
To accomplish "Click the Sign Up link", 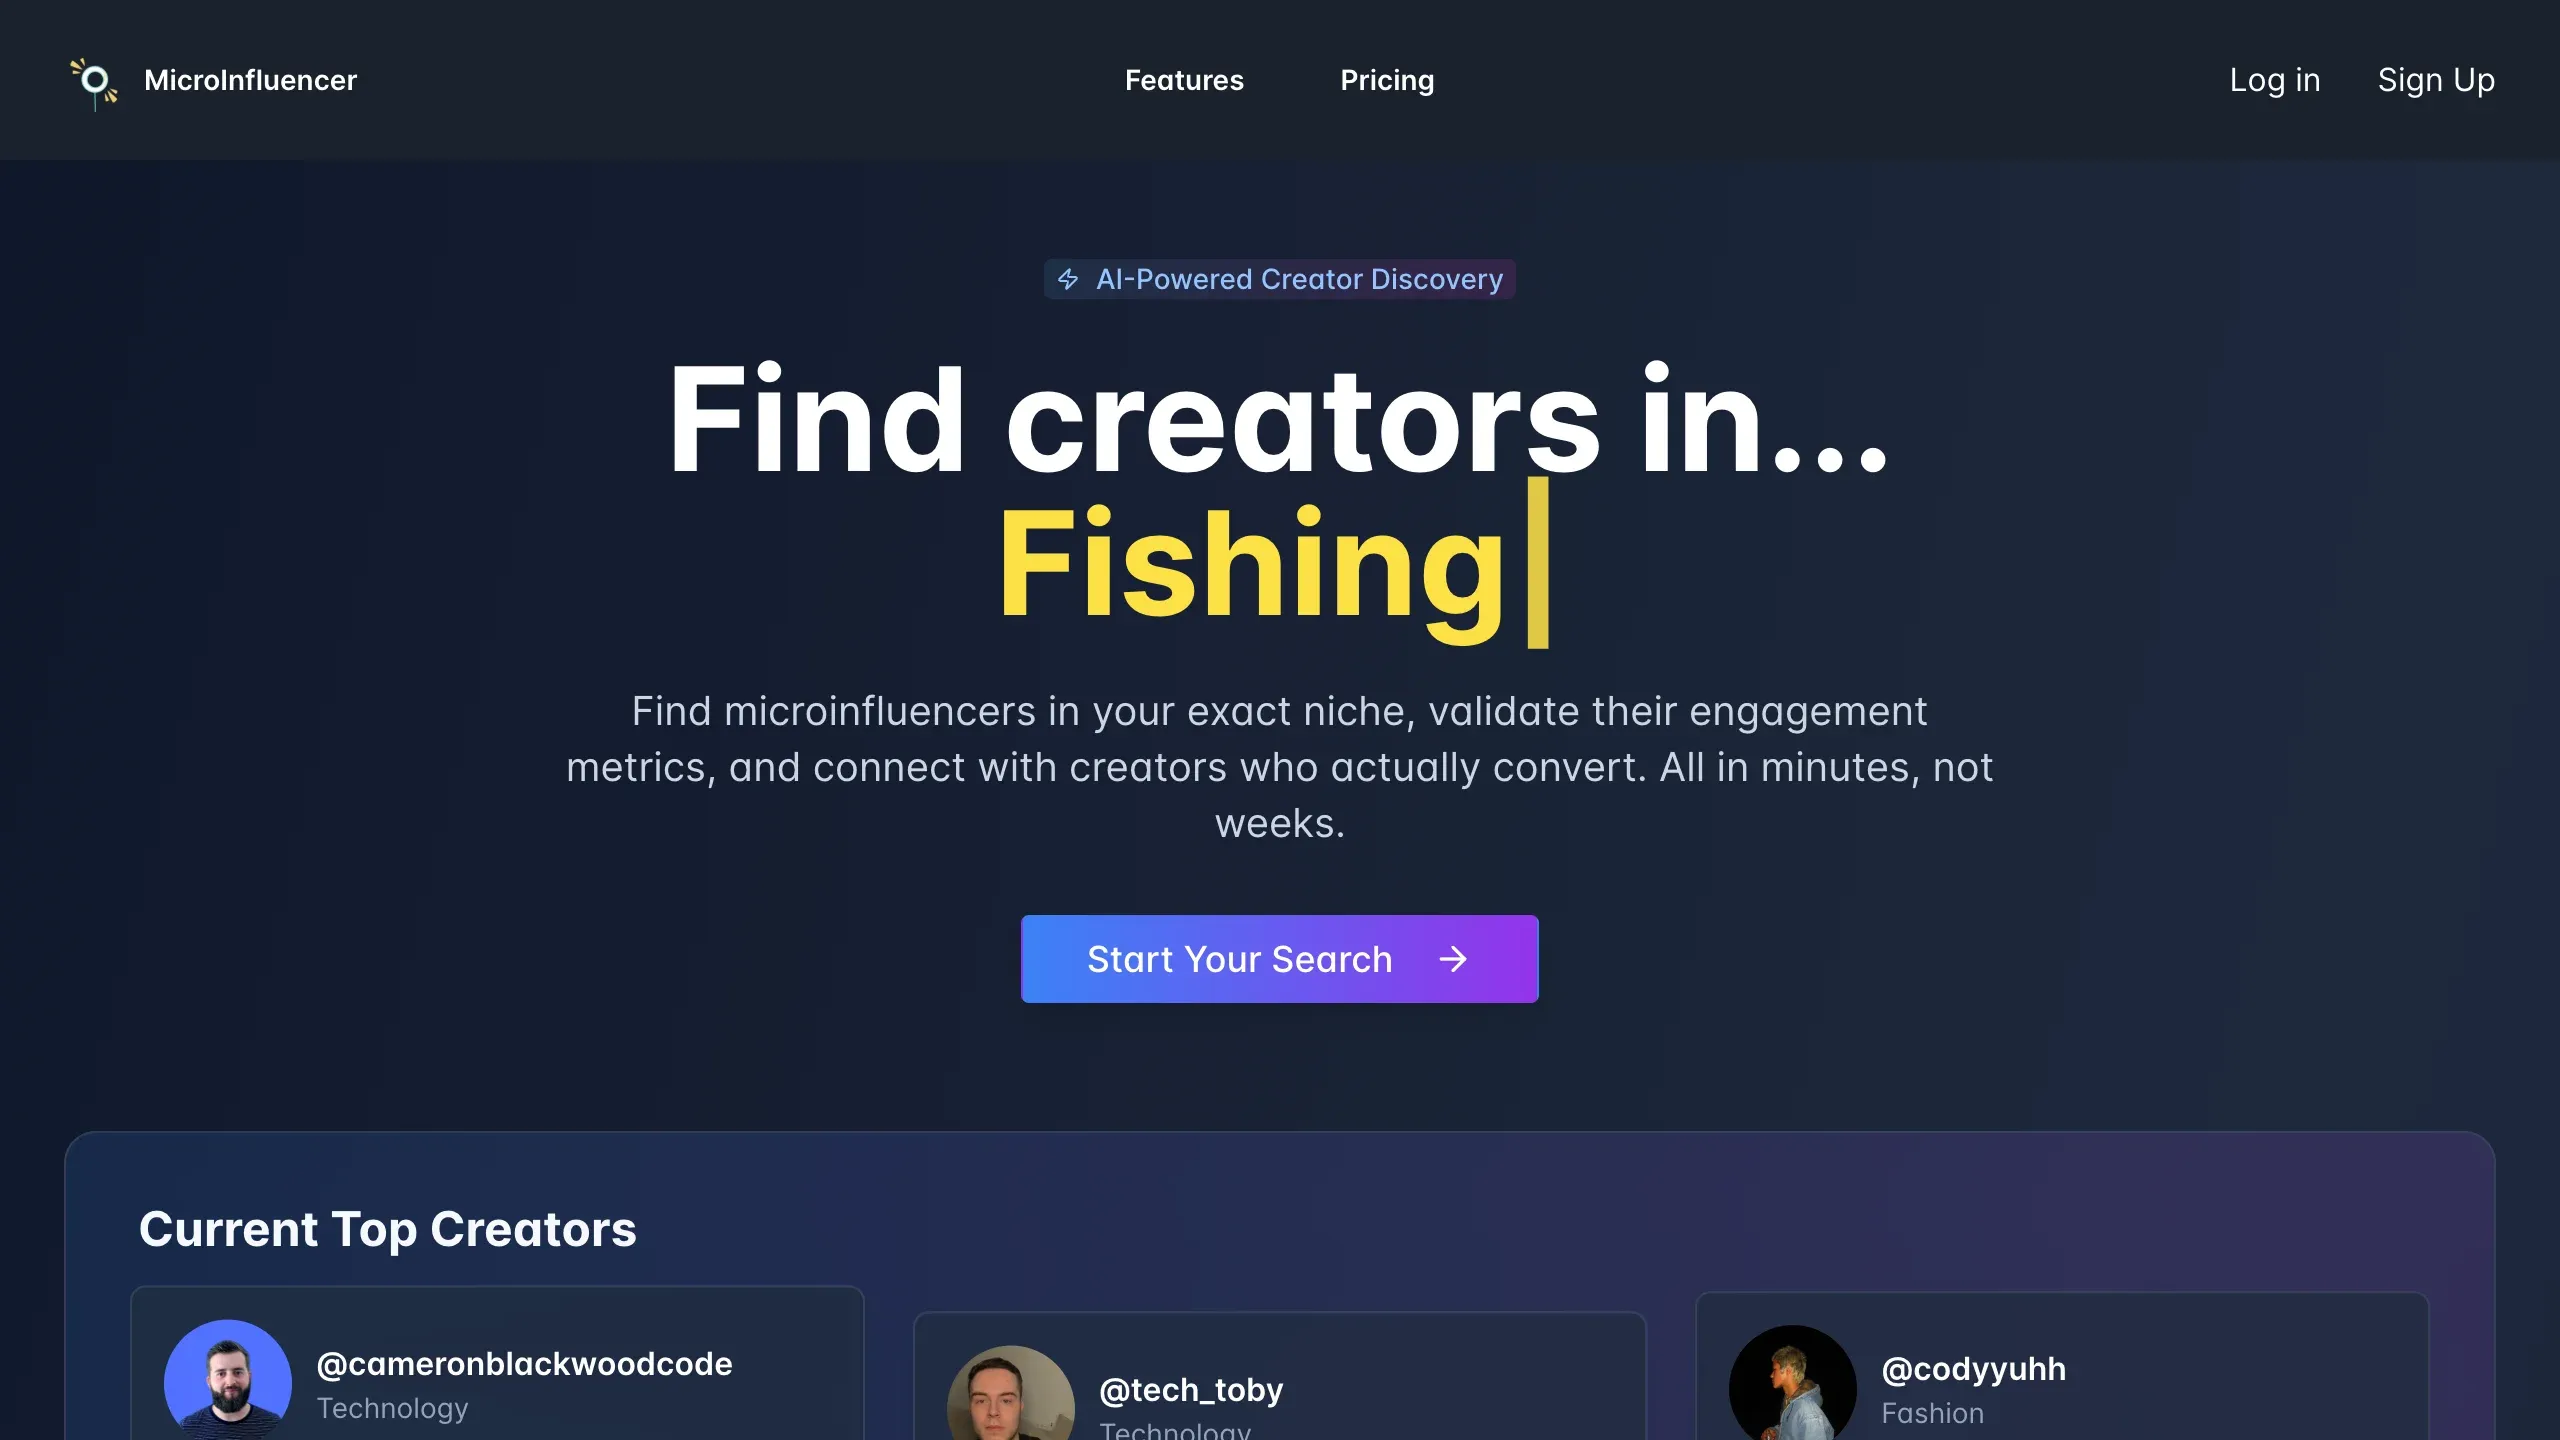I will click(2436, 80).
